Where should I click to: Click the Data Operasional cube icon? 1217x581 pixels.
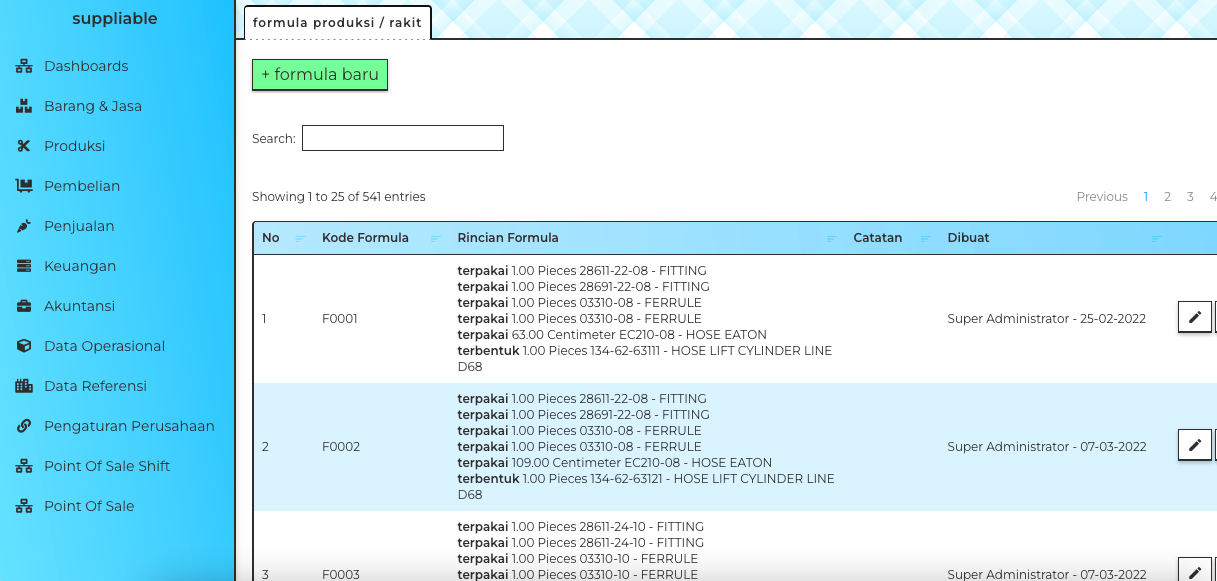[24, 346]
